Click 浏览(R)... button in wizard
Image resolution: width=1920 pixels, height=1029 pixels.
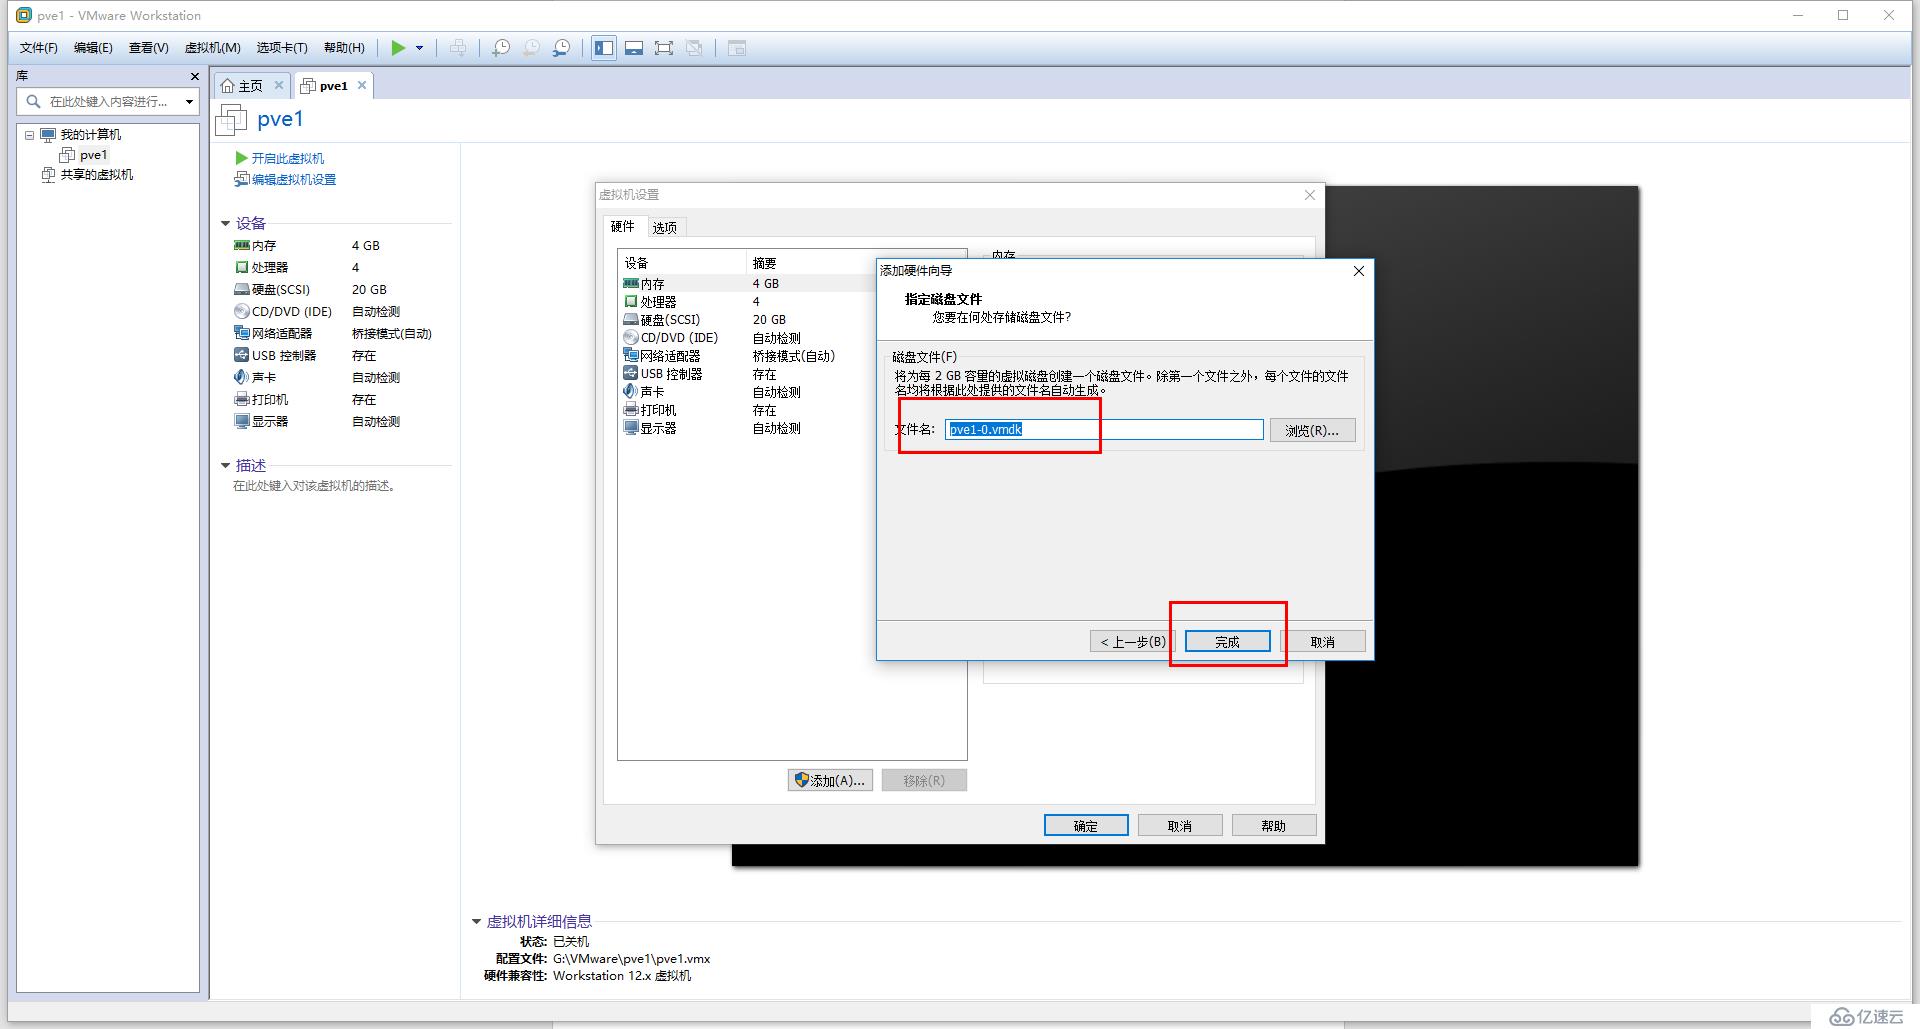click(1312, 430)
